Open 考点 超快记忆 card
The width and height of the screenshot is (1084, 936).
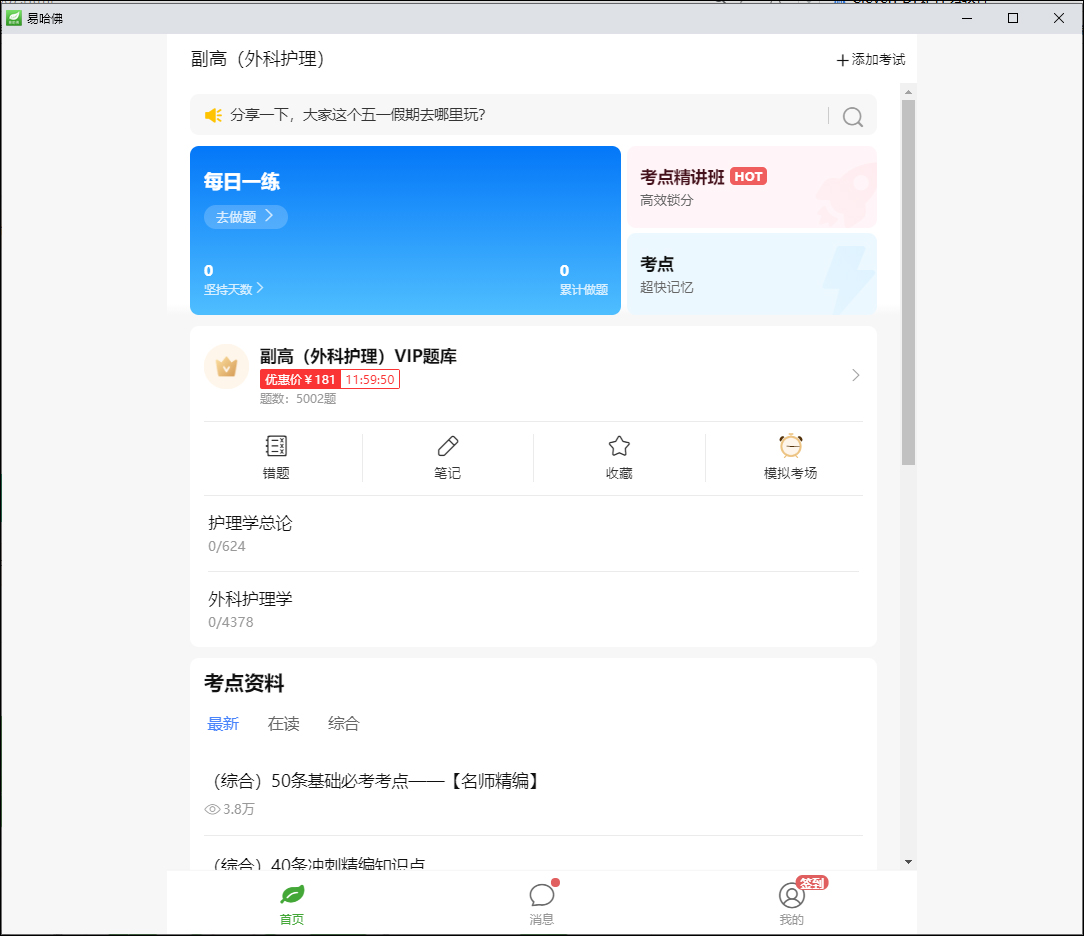point(752,274)
